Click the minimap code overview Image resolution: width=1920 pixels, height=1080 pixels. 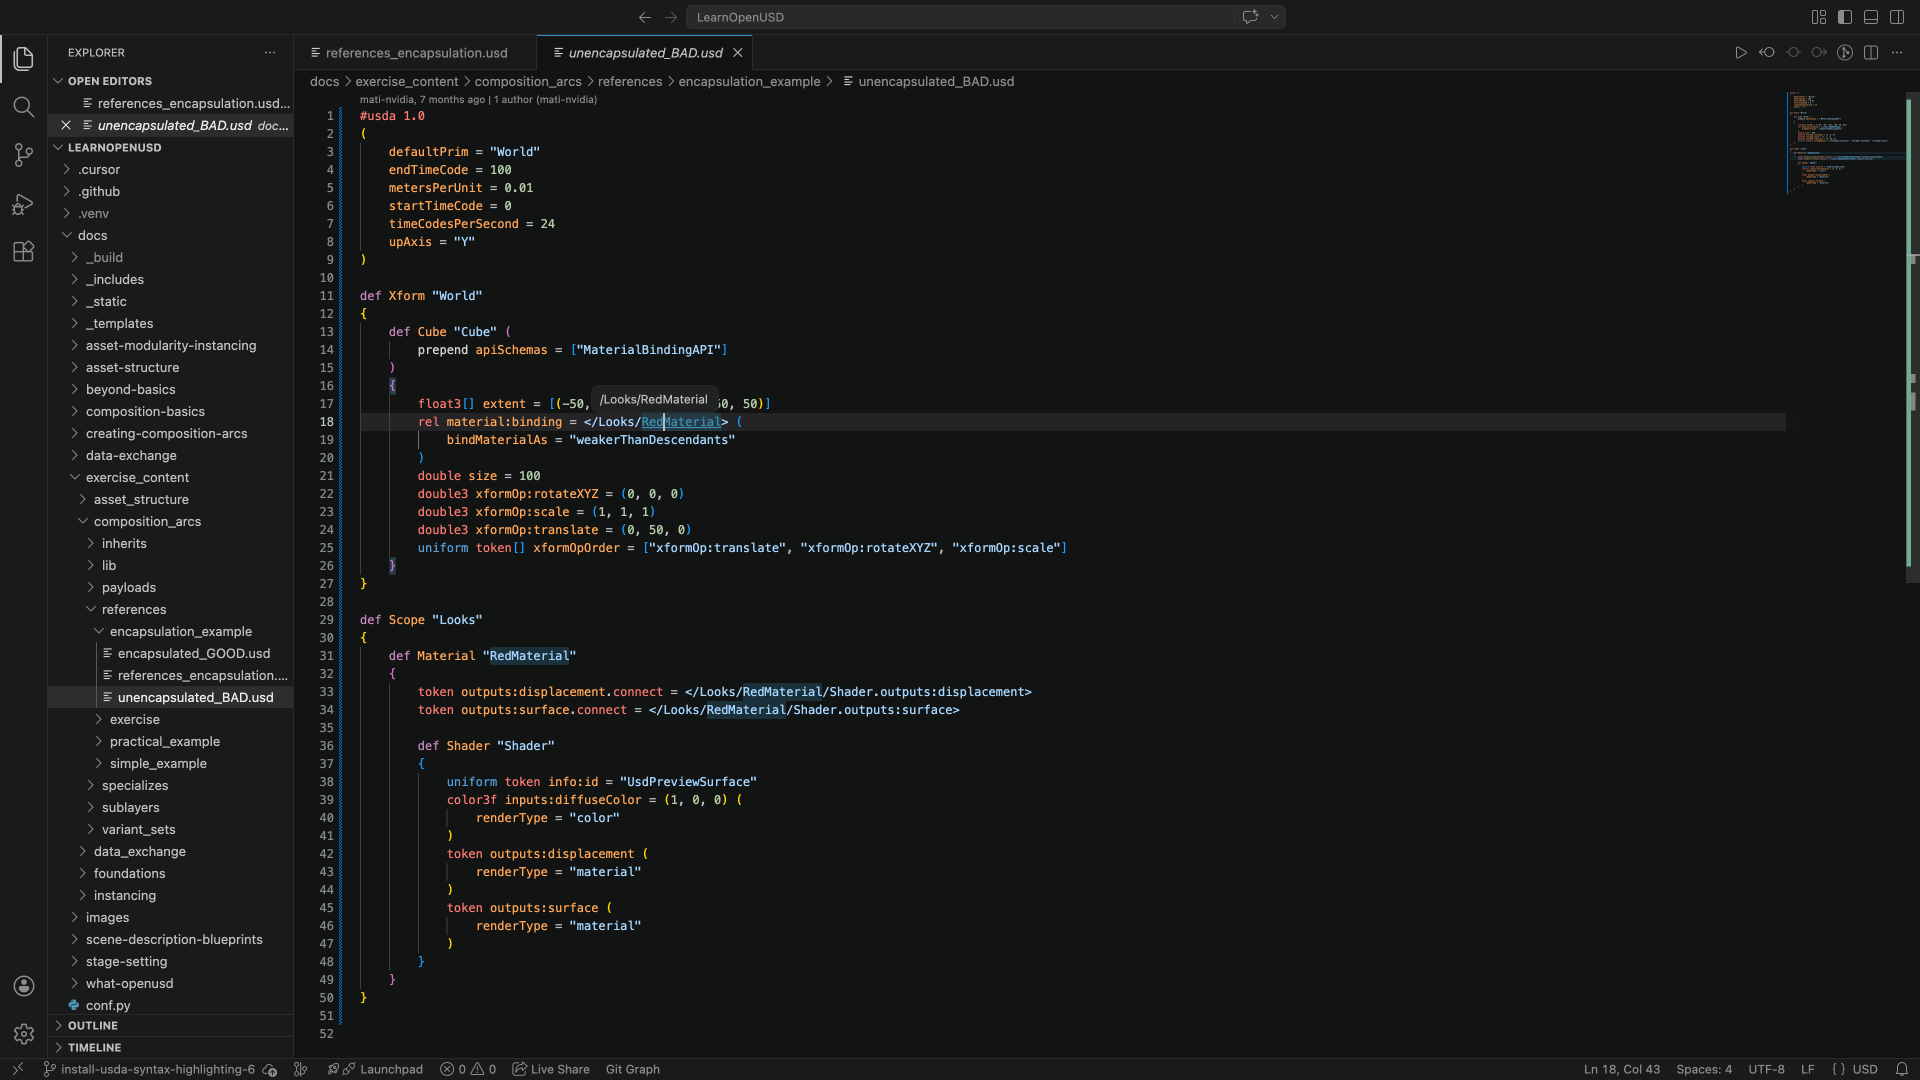1845,142
